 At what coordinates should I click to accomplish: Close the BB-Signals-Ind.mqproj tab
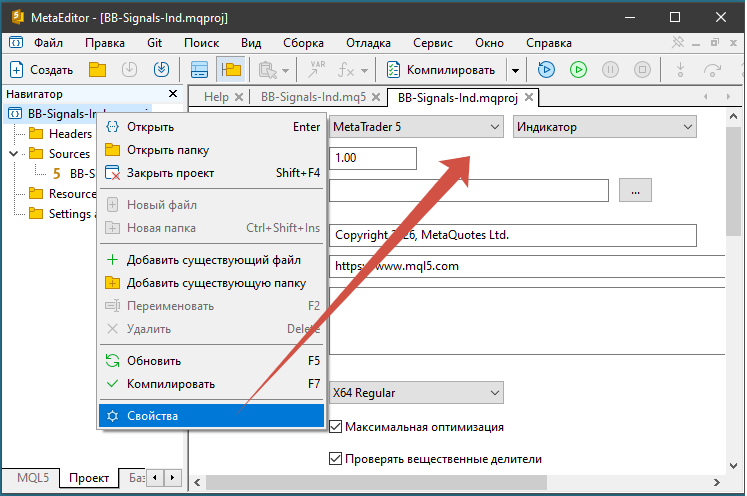[529, 97]
